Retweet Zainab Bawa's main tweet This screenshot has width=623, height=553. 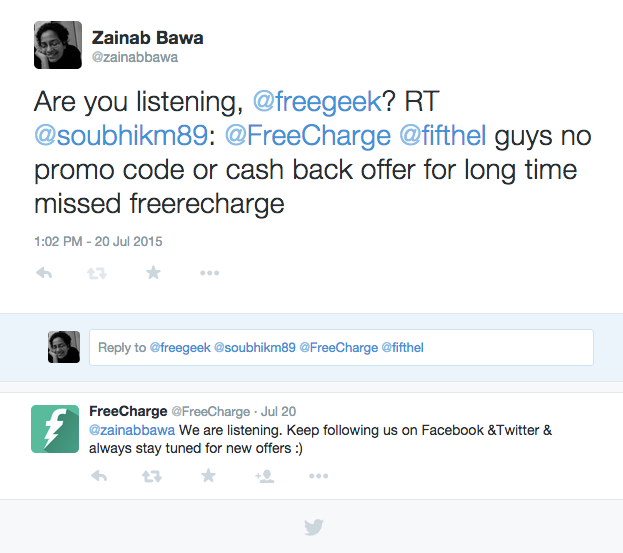(98, 273)
